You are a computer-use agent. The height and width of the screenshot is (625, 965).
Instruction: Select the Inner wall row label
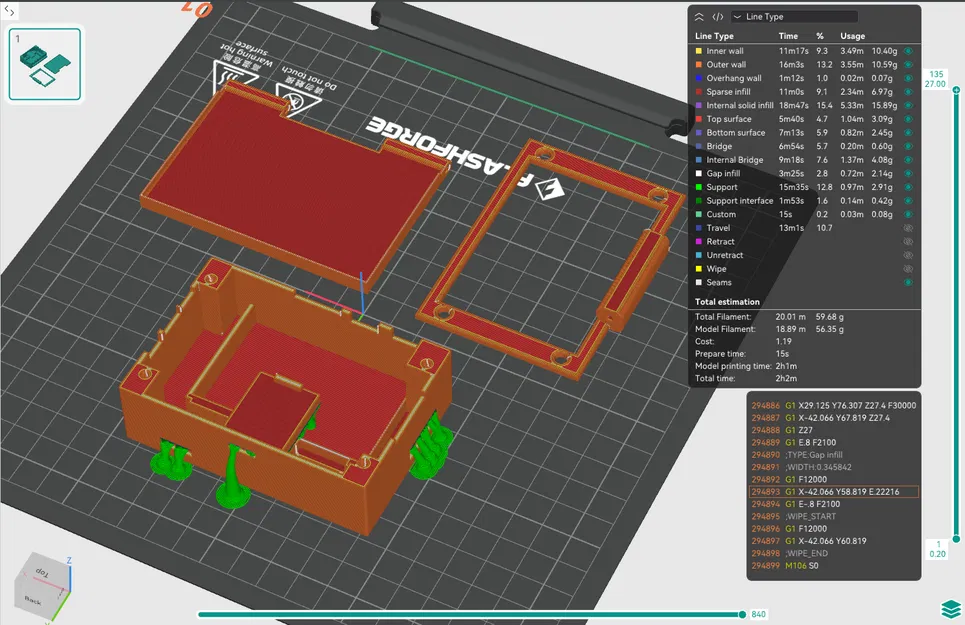pyautogui.click(x=724, y=51)
